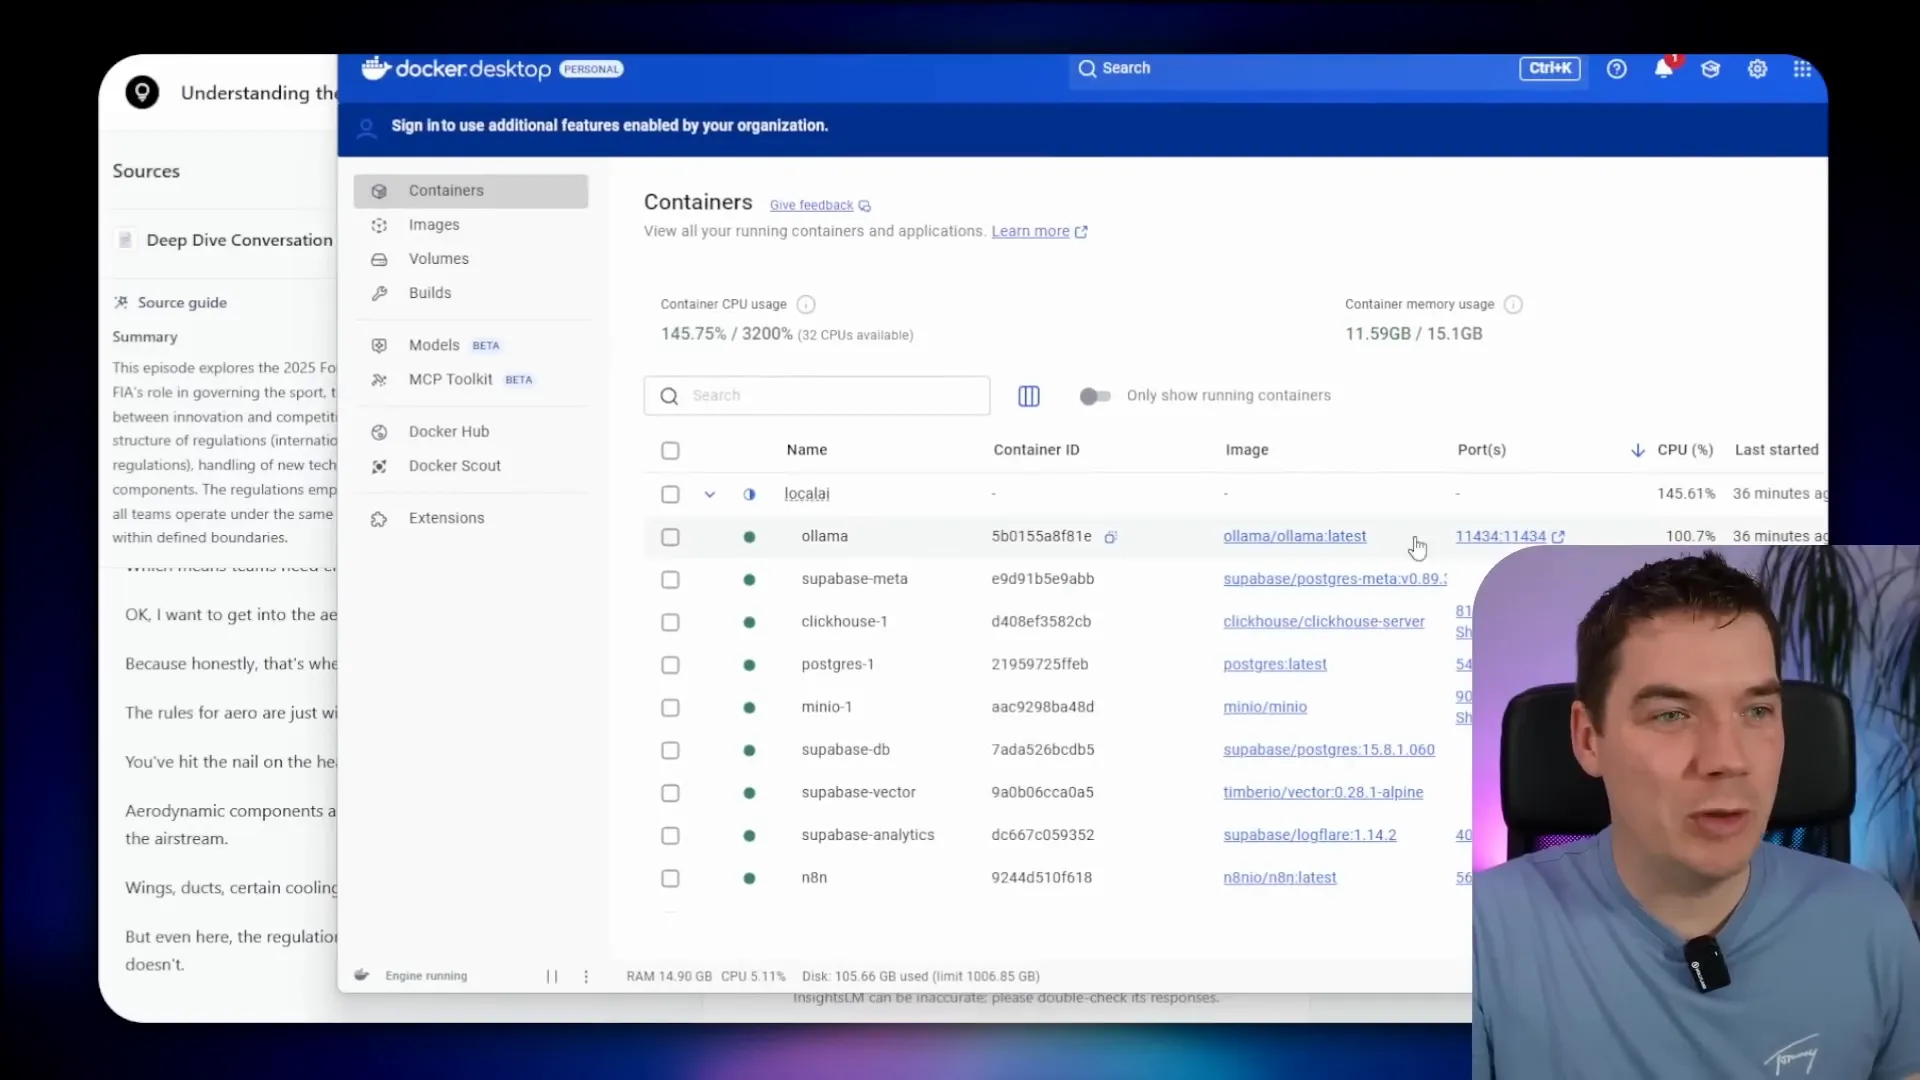This screenshot has width=1920, height=1080.
Task: Open the Docker Desktop help icon
Action: pyautogui.click(x=1616, y=69)
